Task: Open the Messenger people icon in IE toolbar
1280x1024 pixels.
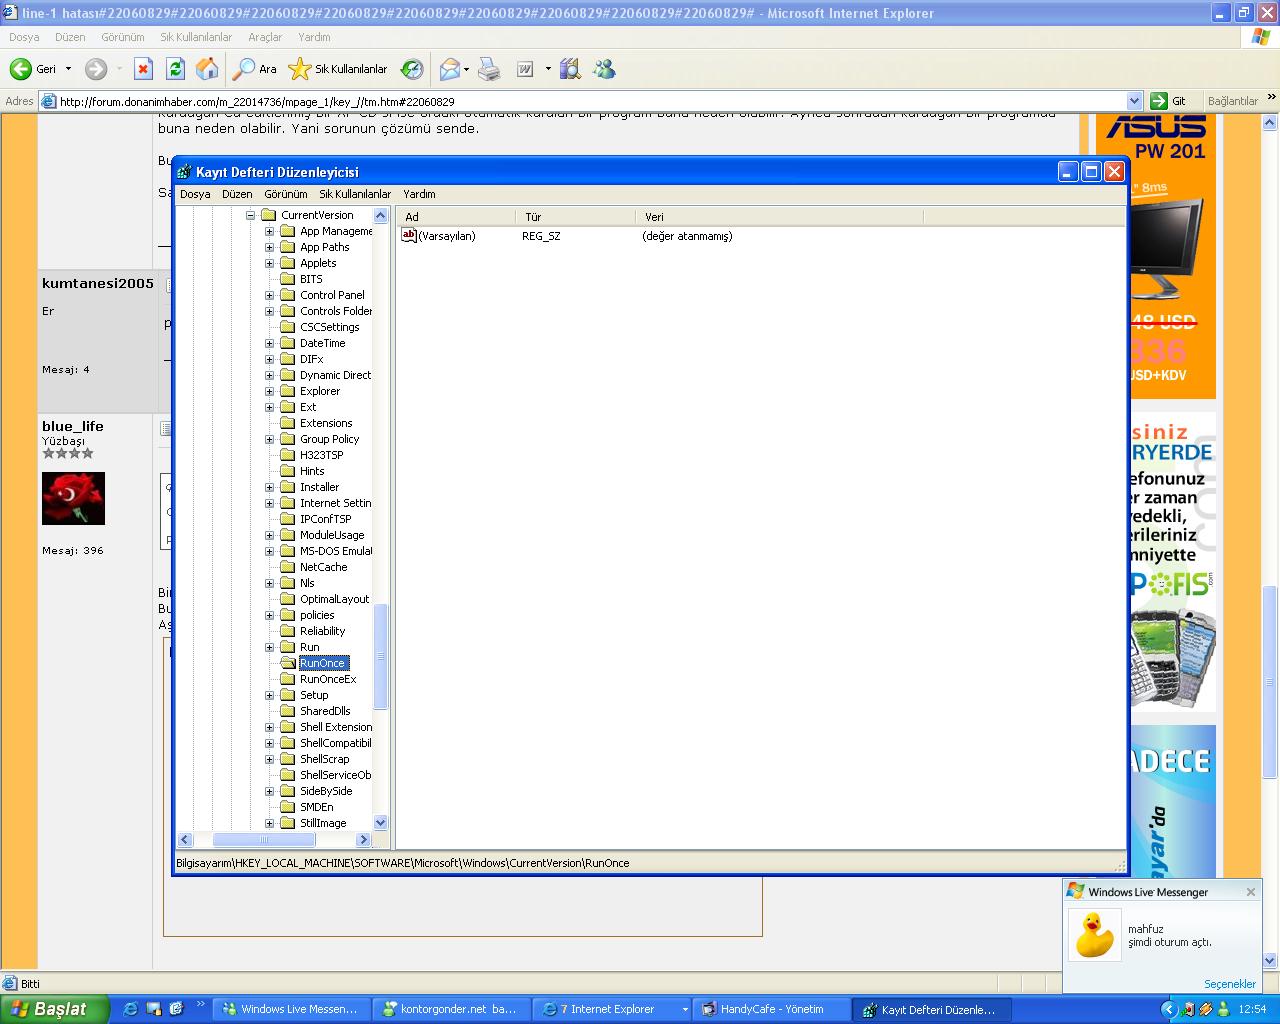Action: point(604,69)
